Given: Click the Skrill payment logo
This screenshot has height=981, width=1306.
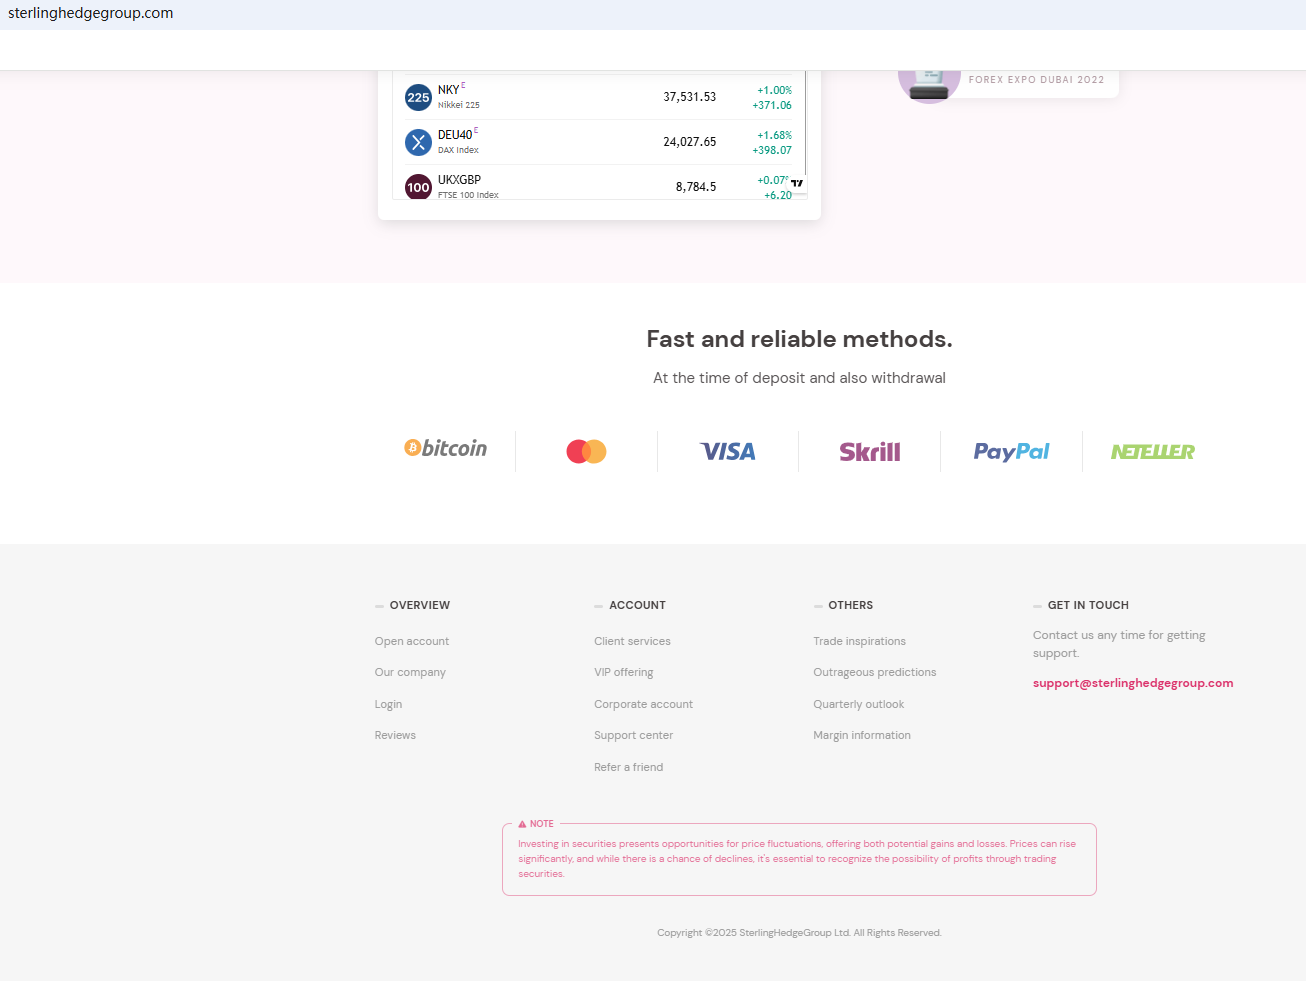Looking at the screenshot, I should (x=870, y=452).
